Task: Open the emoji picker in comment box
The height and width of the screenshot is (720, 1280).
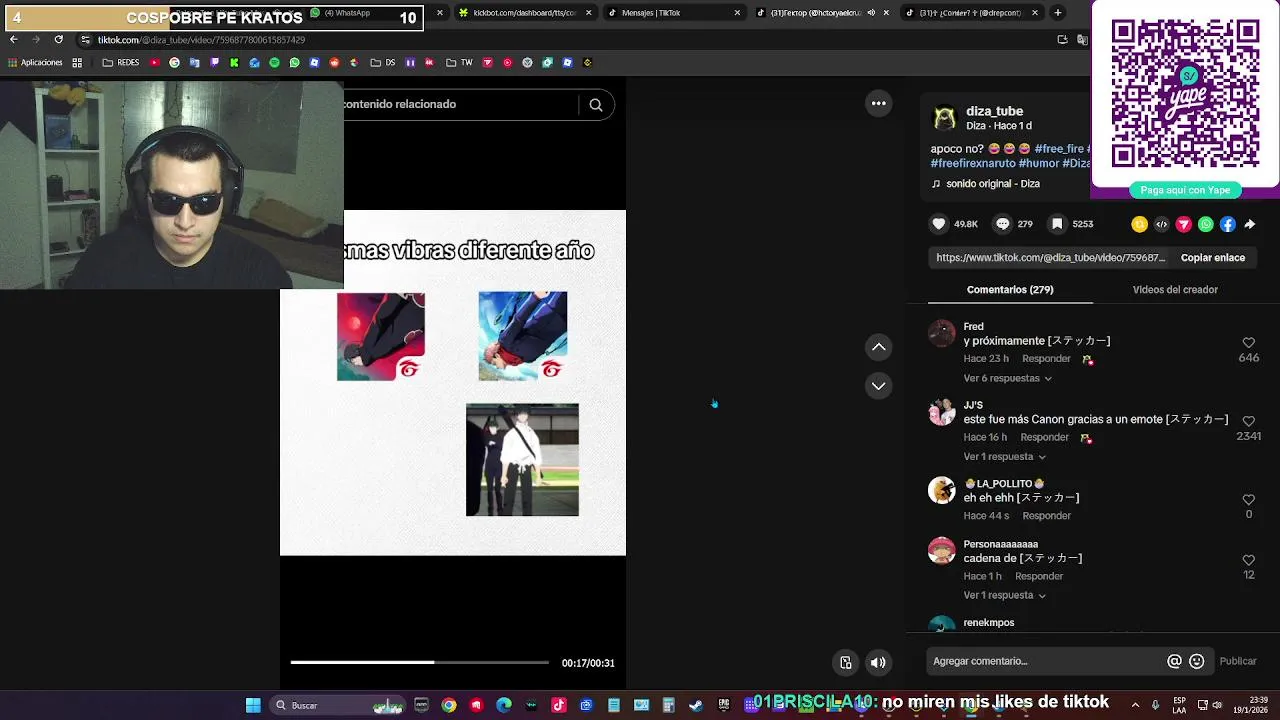Action: point(1196,661)
